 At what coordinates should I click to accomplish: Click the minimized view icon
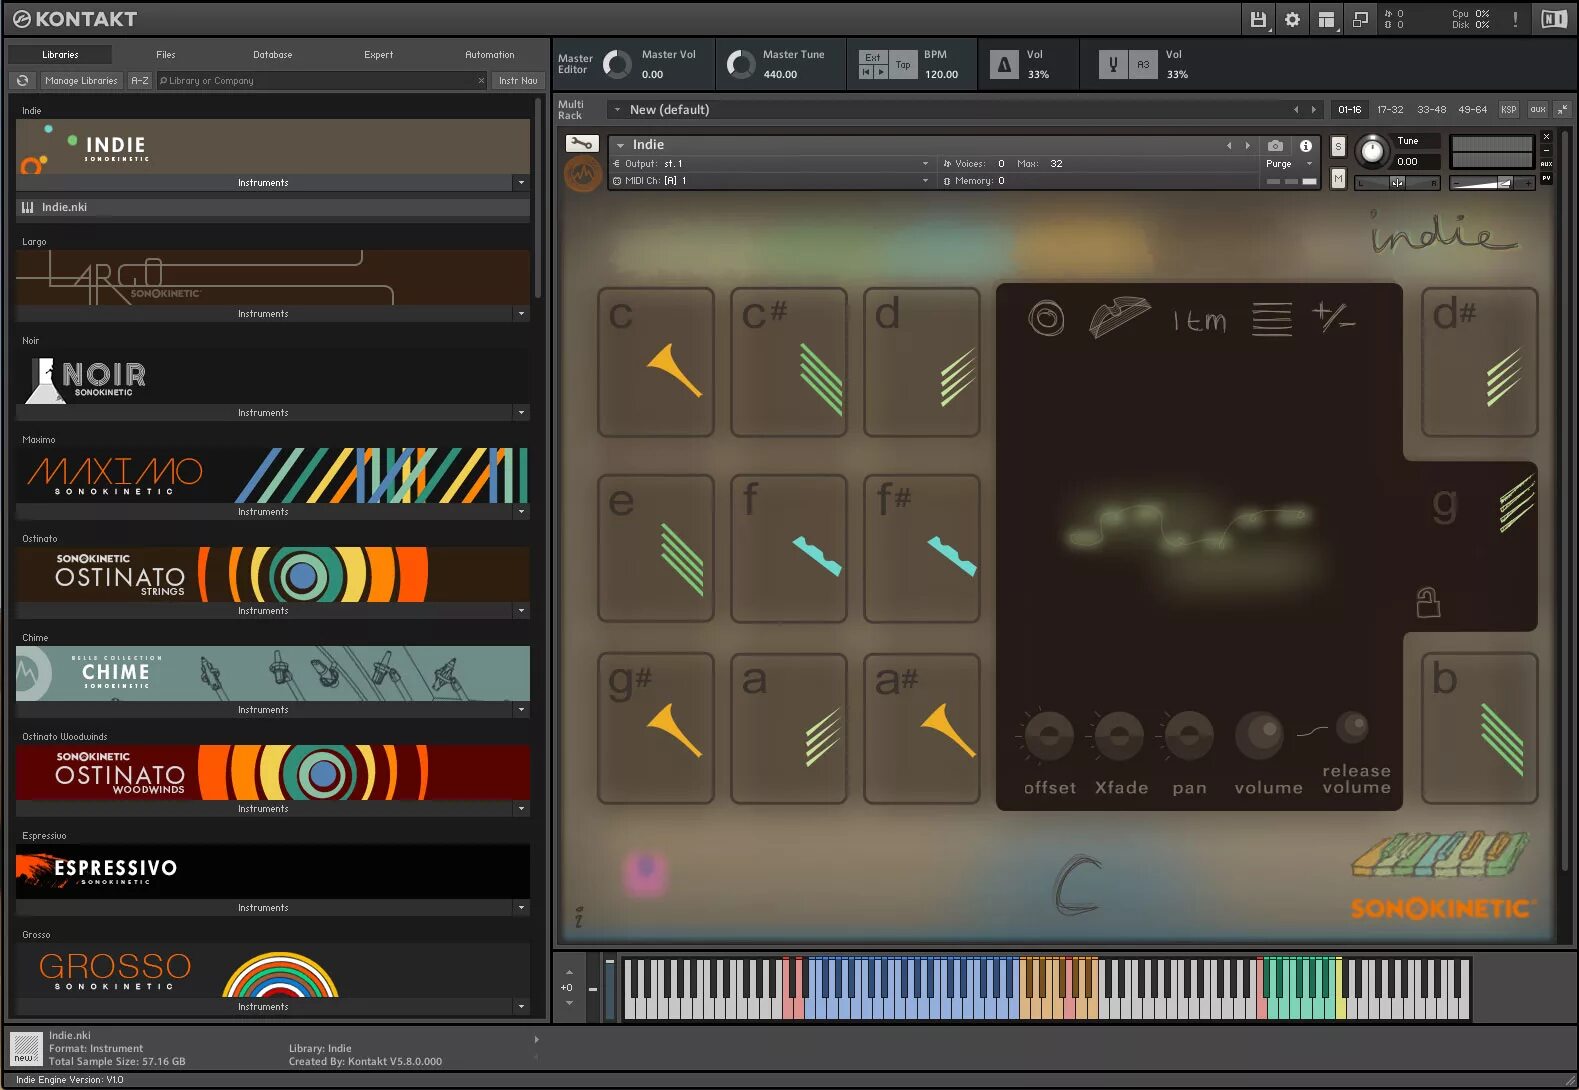(1360, 19)
